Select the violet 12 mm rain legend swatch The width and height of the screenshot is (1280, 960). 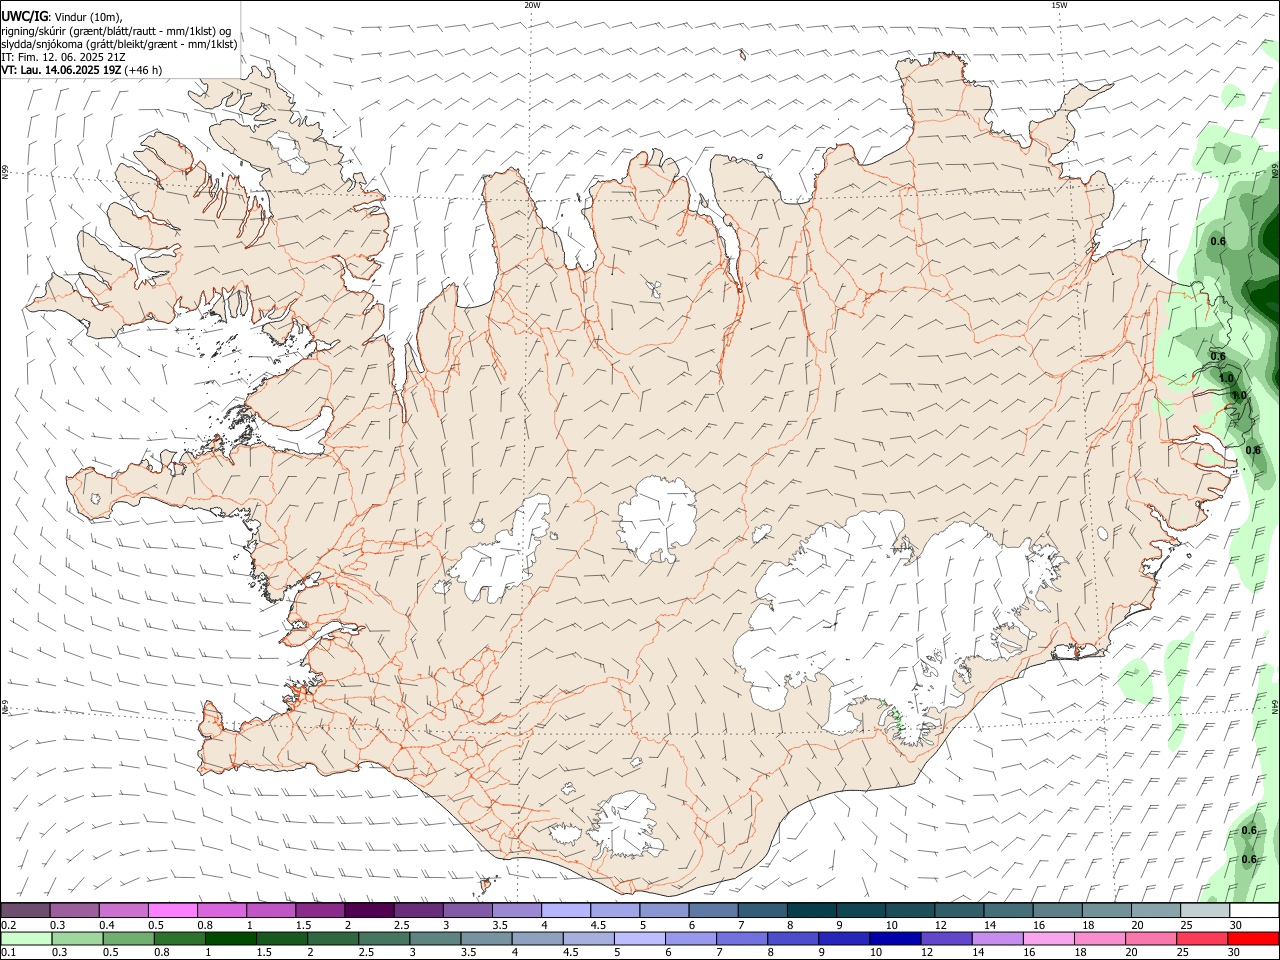tap(944, 938)
